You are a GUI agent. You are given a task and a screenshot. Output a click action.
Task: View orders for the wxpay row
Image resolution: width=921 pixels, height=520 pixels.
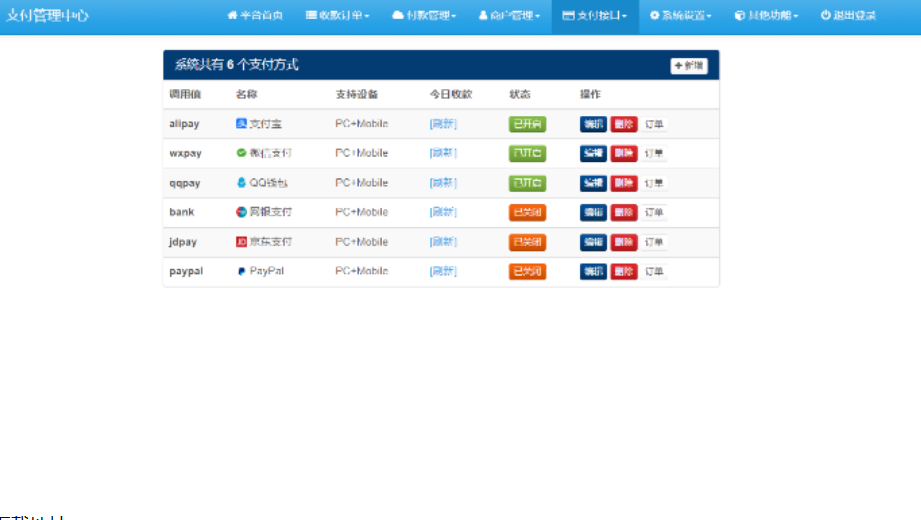coord(654,153)
